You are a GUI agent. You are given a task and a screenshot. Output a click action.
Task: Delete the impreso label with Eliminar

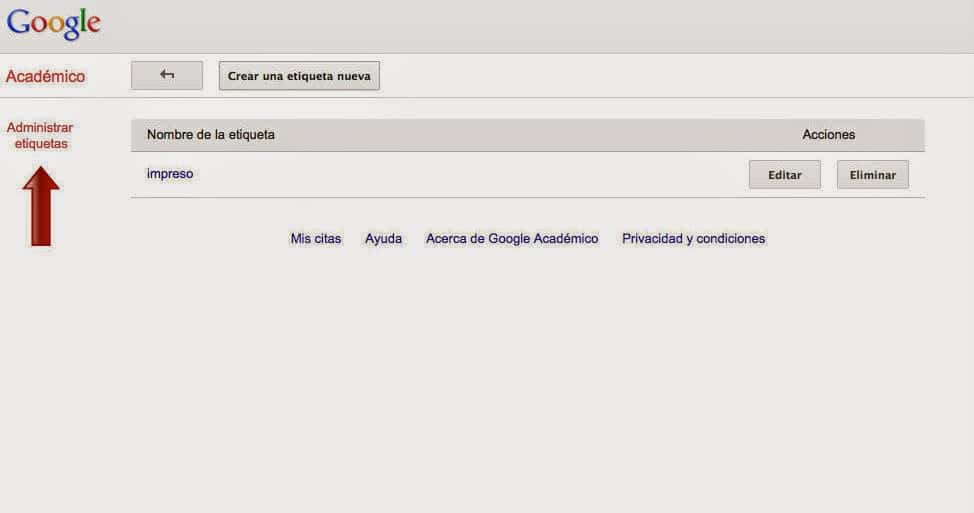pos(873,175)
